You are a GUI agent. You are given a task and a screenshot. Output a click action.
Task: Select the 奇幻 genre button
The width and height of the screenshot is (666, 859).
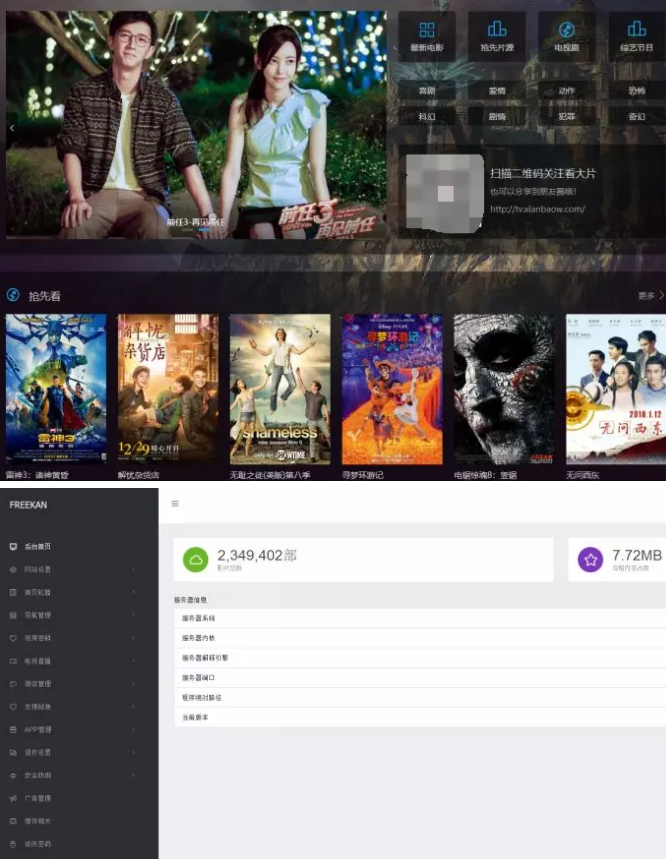click(x=636, y=116)
